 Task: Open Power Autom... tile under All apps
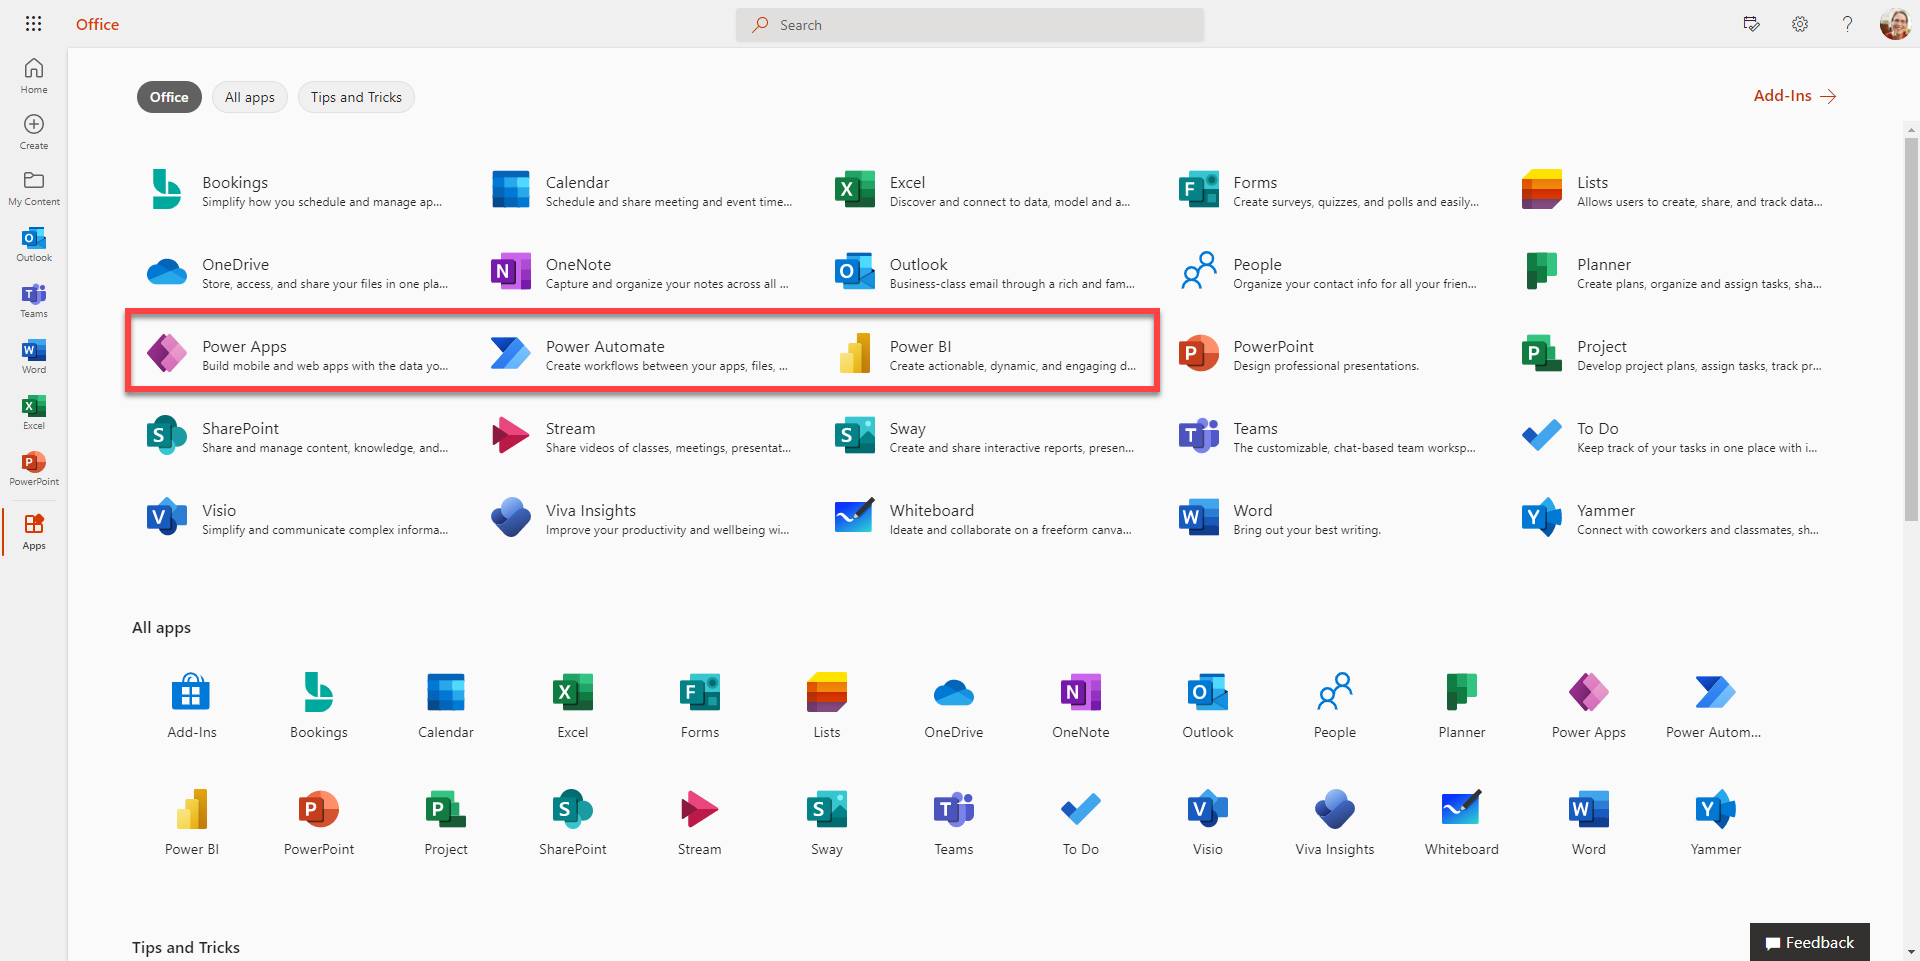pyautogui.click(x=1714, y=705)
